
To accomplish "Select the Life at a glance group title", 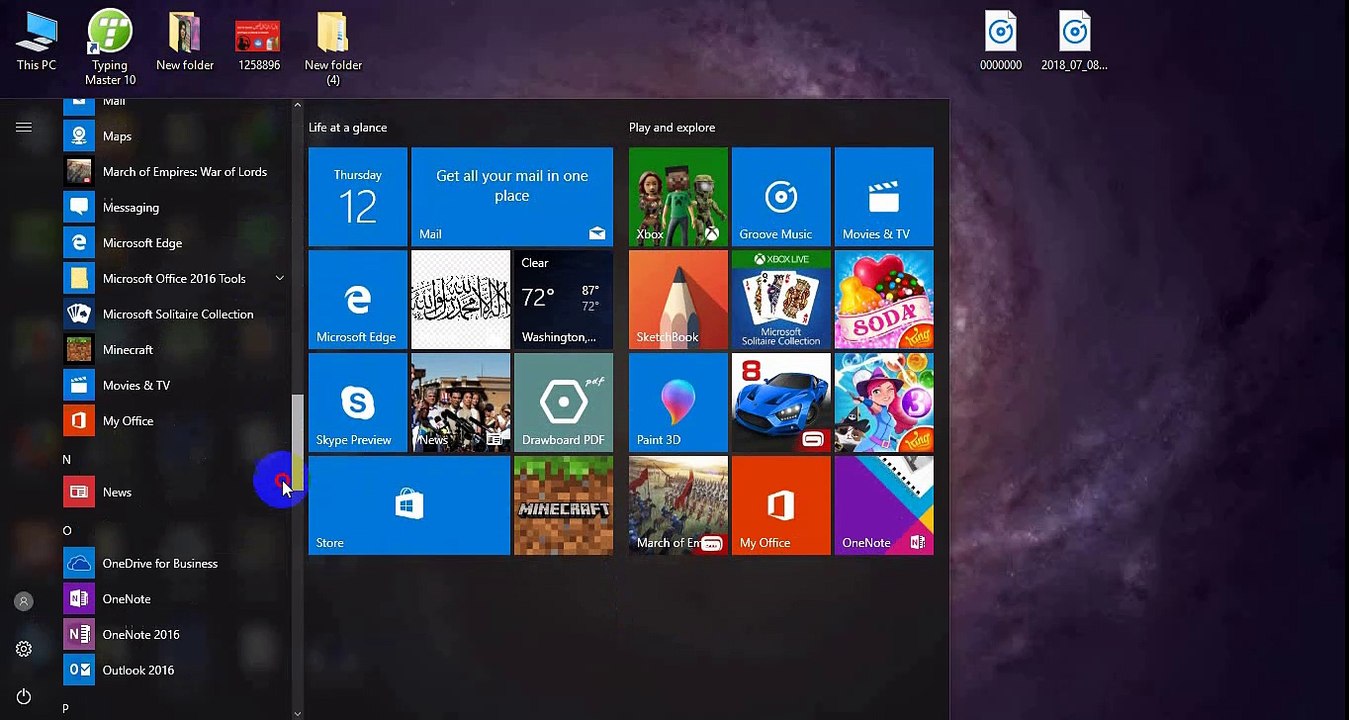I will 348,128.
